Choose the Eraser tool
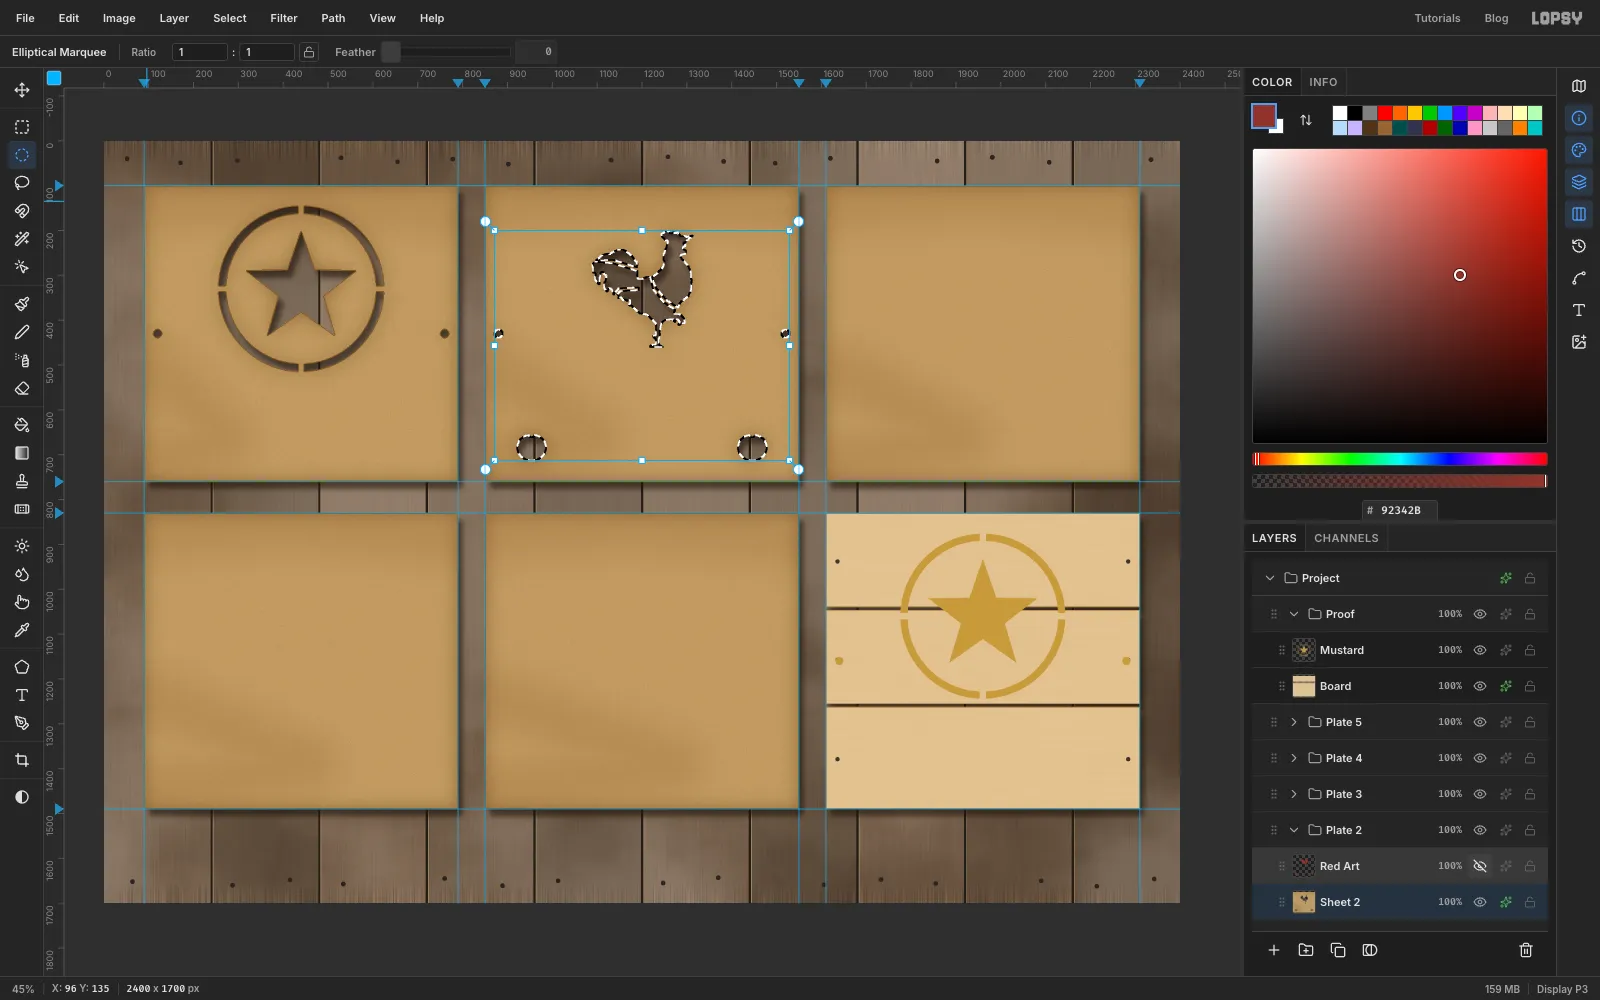 pyautogui.click(x=22, y=388)
